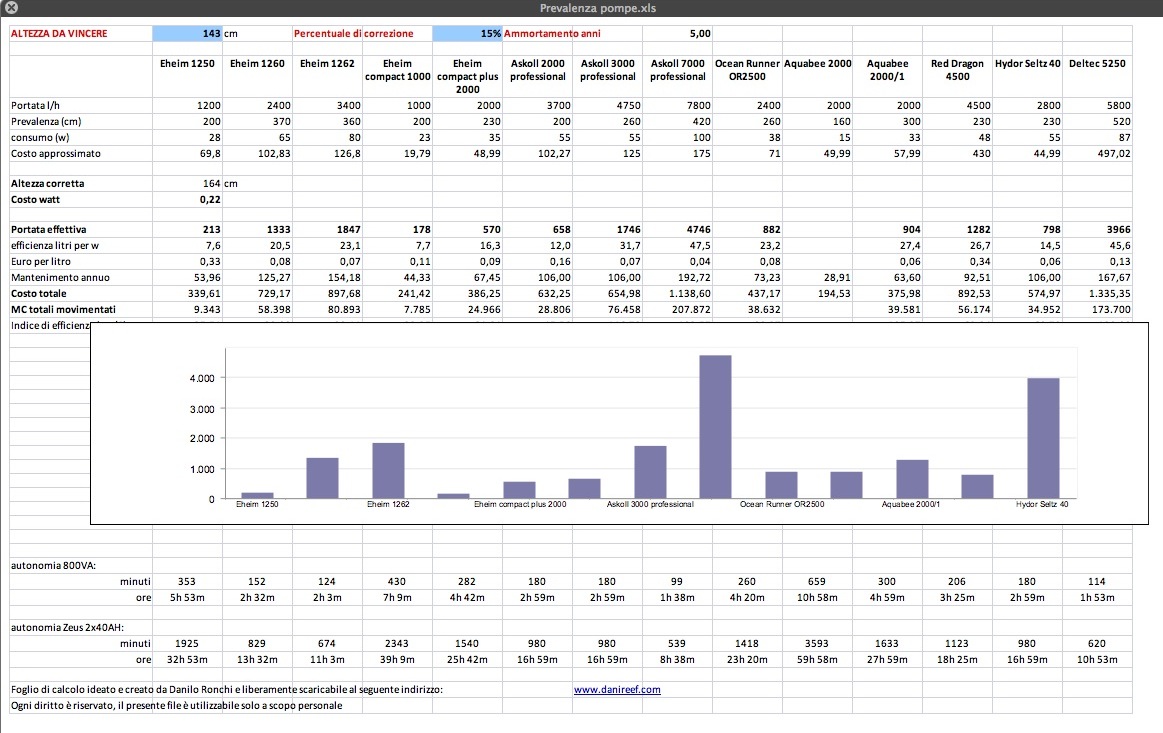Click the autonomia 800VA: label

53,565
